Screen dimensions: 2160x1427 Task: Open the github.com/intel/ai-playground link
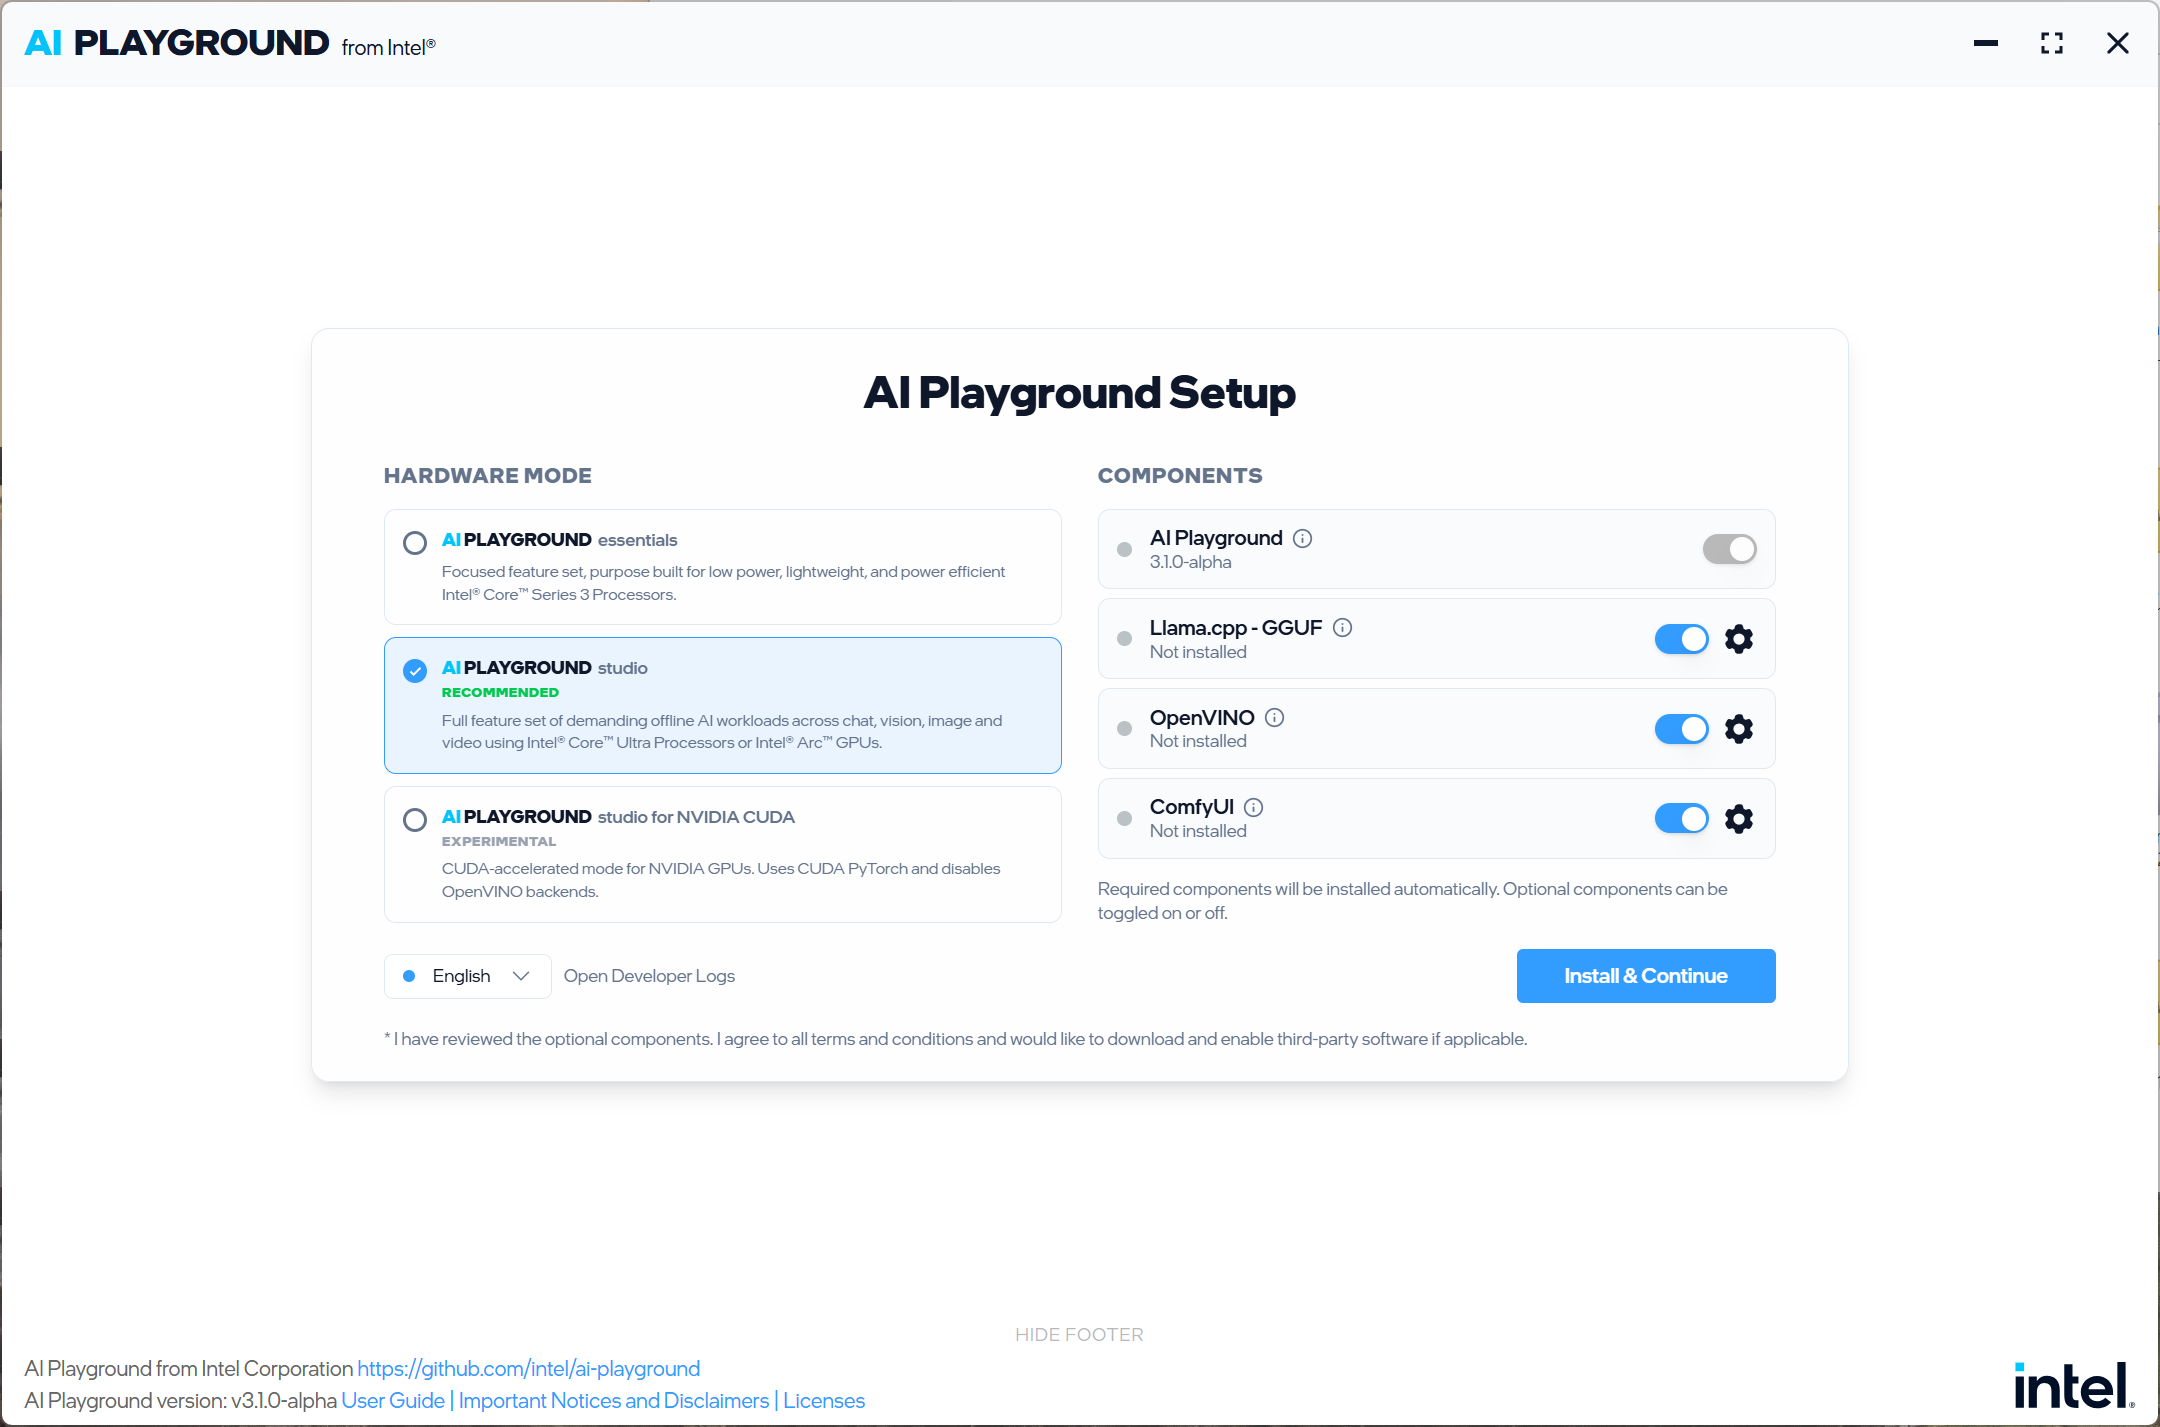(529, 1368)
